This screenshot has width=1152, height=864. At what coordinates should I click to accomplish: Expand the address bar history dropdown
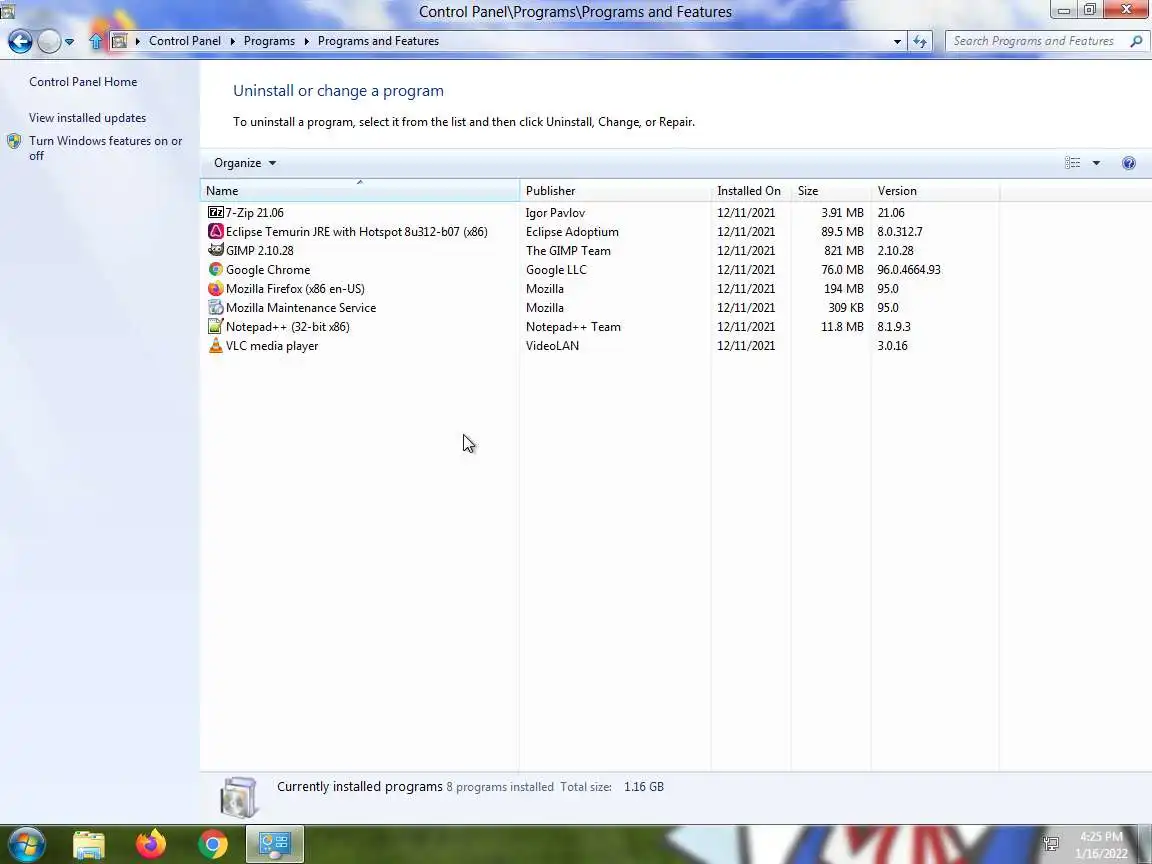[x=897, y=42]
